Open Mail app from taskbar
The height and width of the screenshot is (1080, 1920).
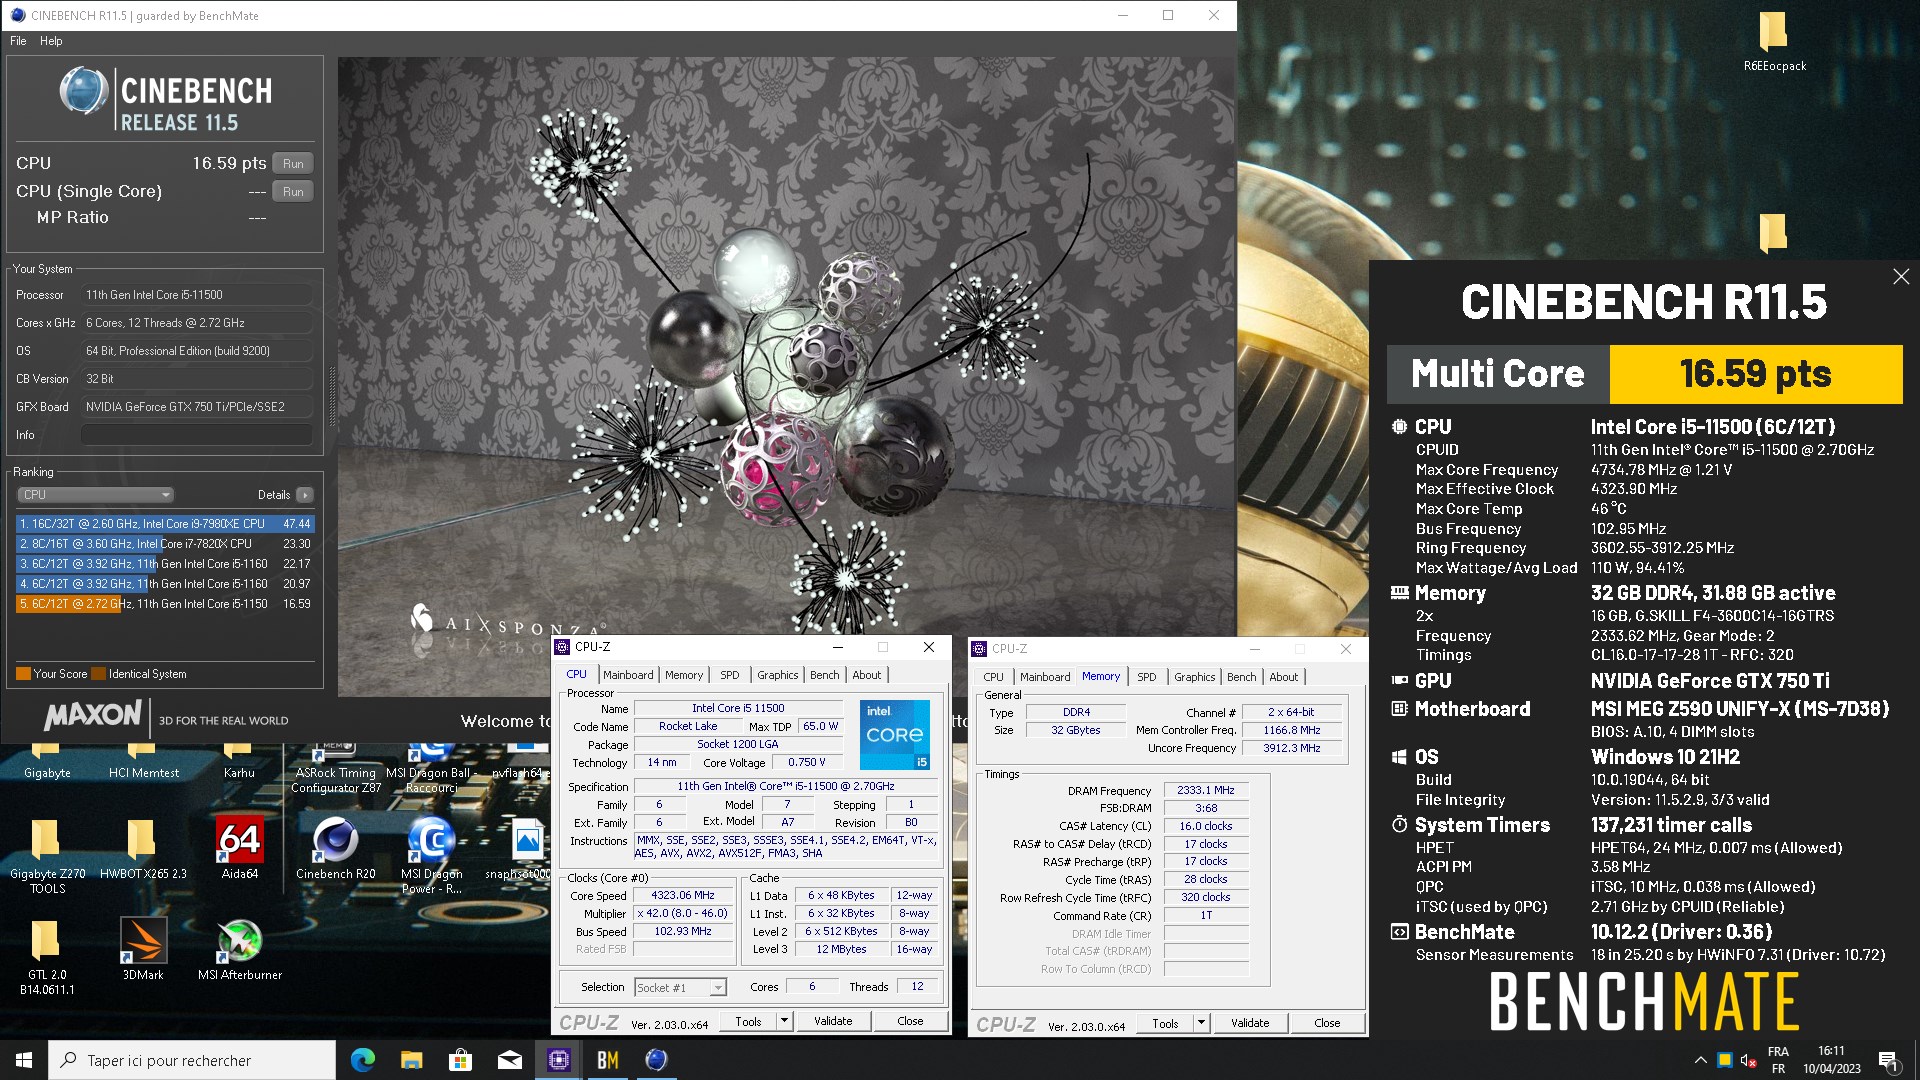pos(509,1060)
